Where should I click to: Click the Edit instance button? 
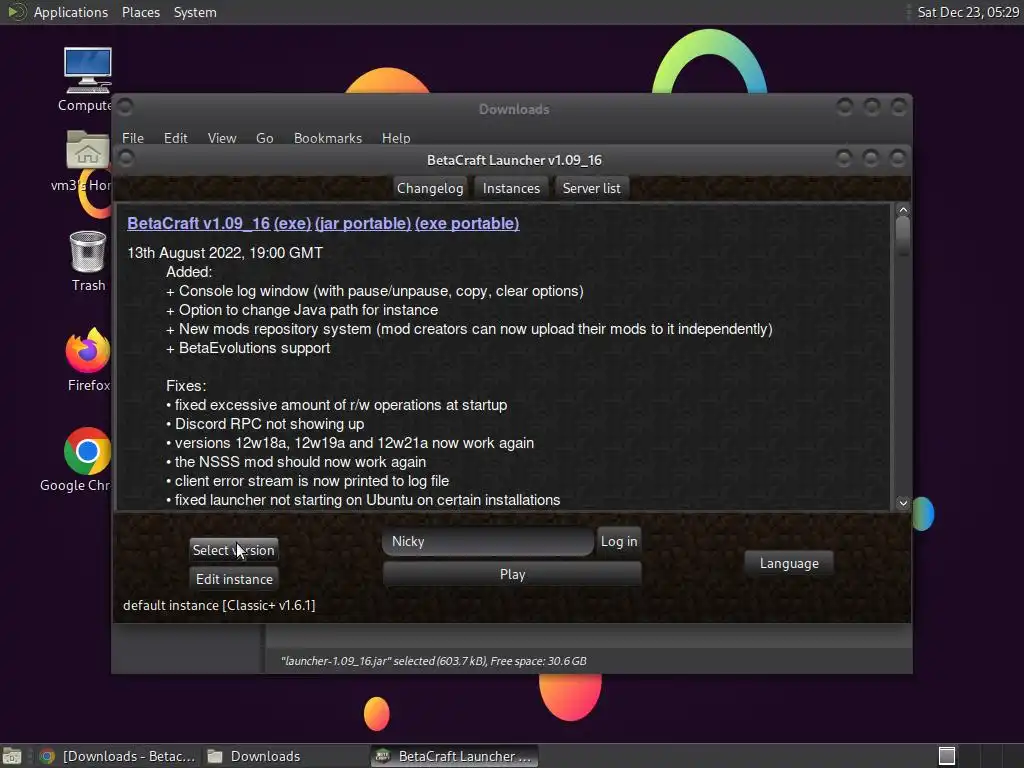click(x=234, y=579)
